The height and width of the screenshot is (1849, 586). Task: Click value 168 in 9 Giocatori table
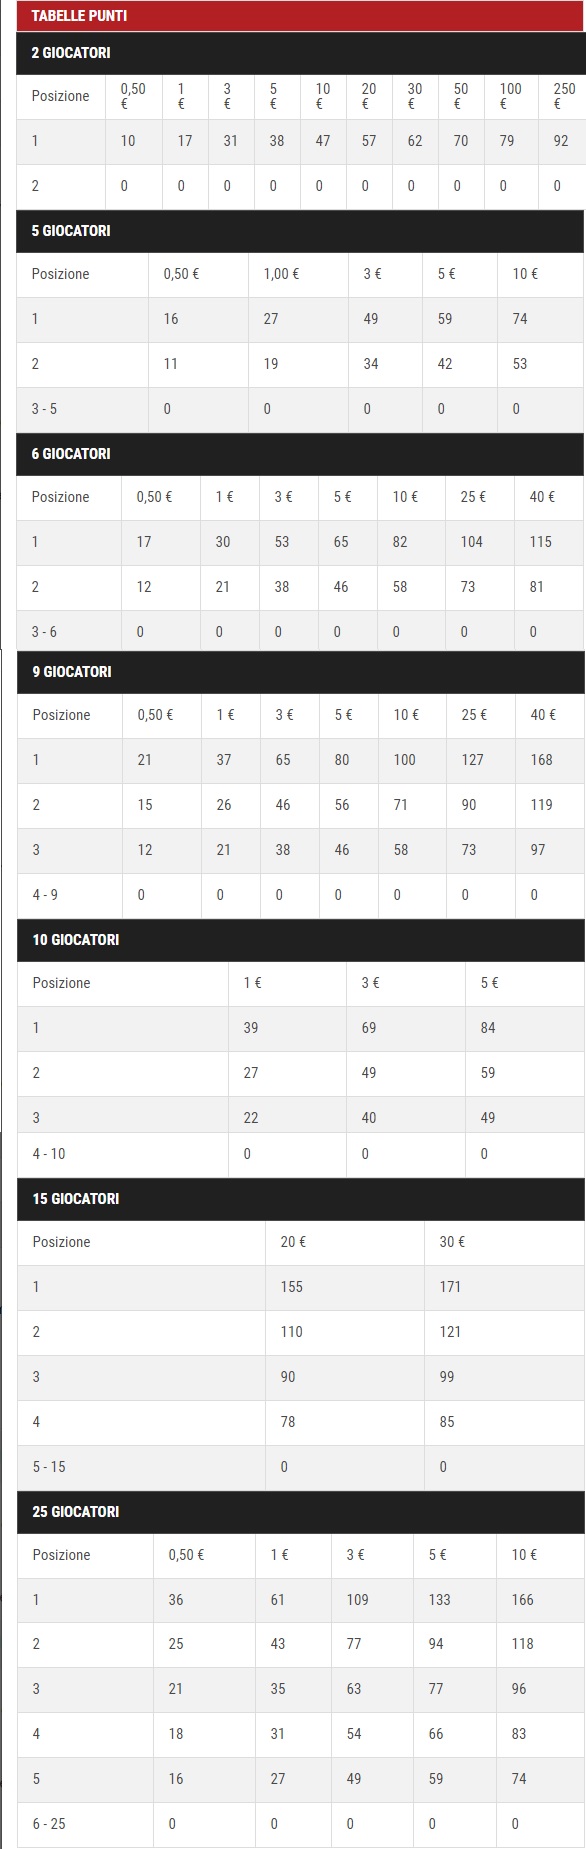pyautogui.click(x=542, y=760)
